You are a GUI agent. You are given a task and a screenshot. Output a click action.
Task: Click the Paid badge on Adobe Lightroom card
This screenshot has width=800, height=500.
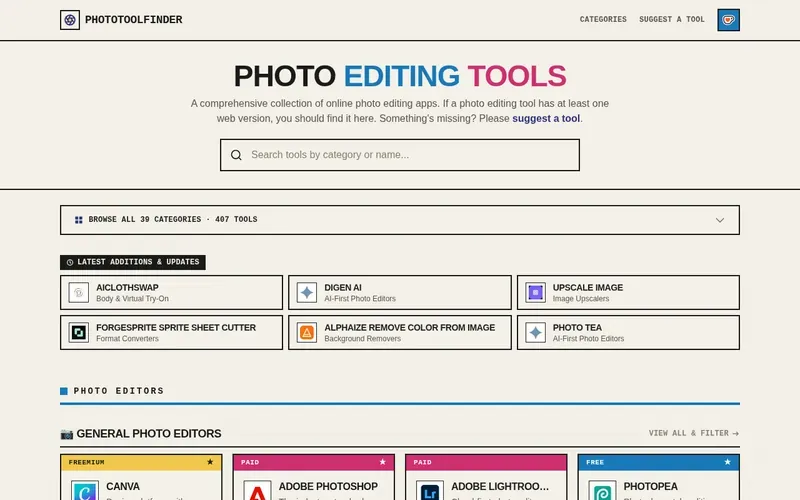click(422, 462)
